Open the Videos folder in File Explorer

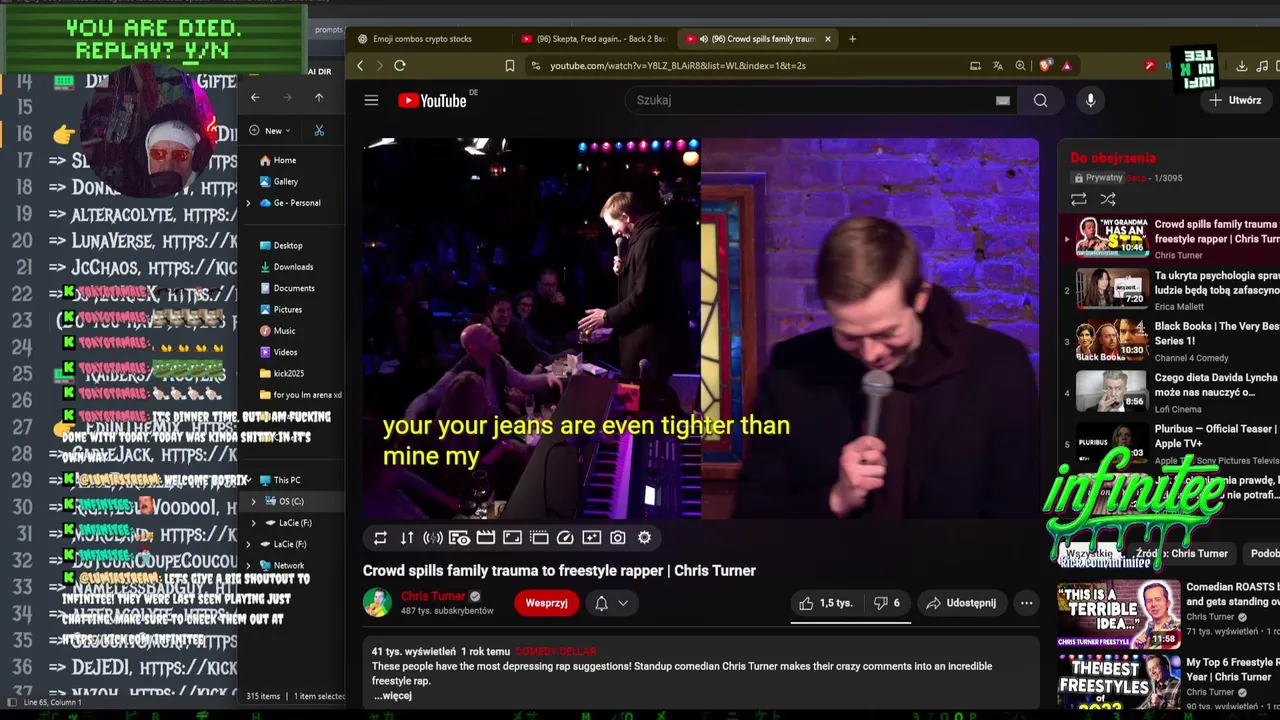[278, 352]
